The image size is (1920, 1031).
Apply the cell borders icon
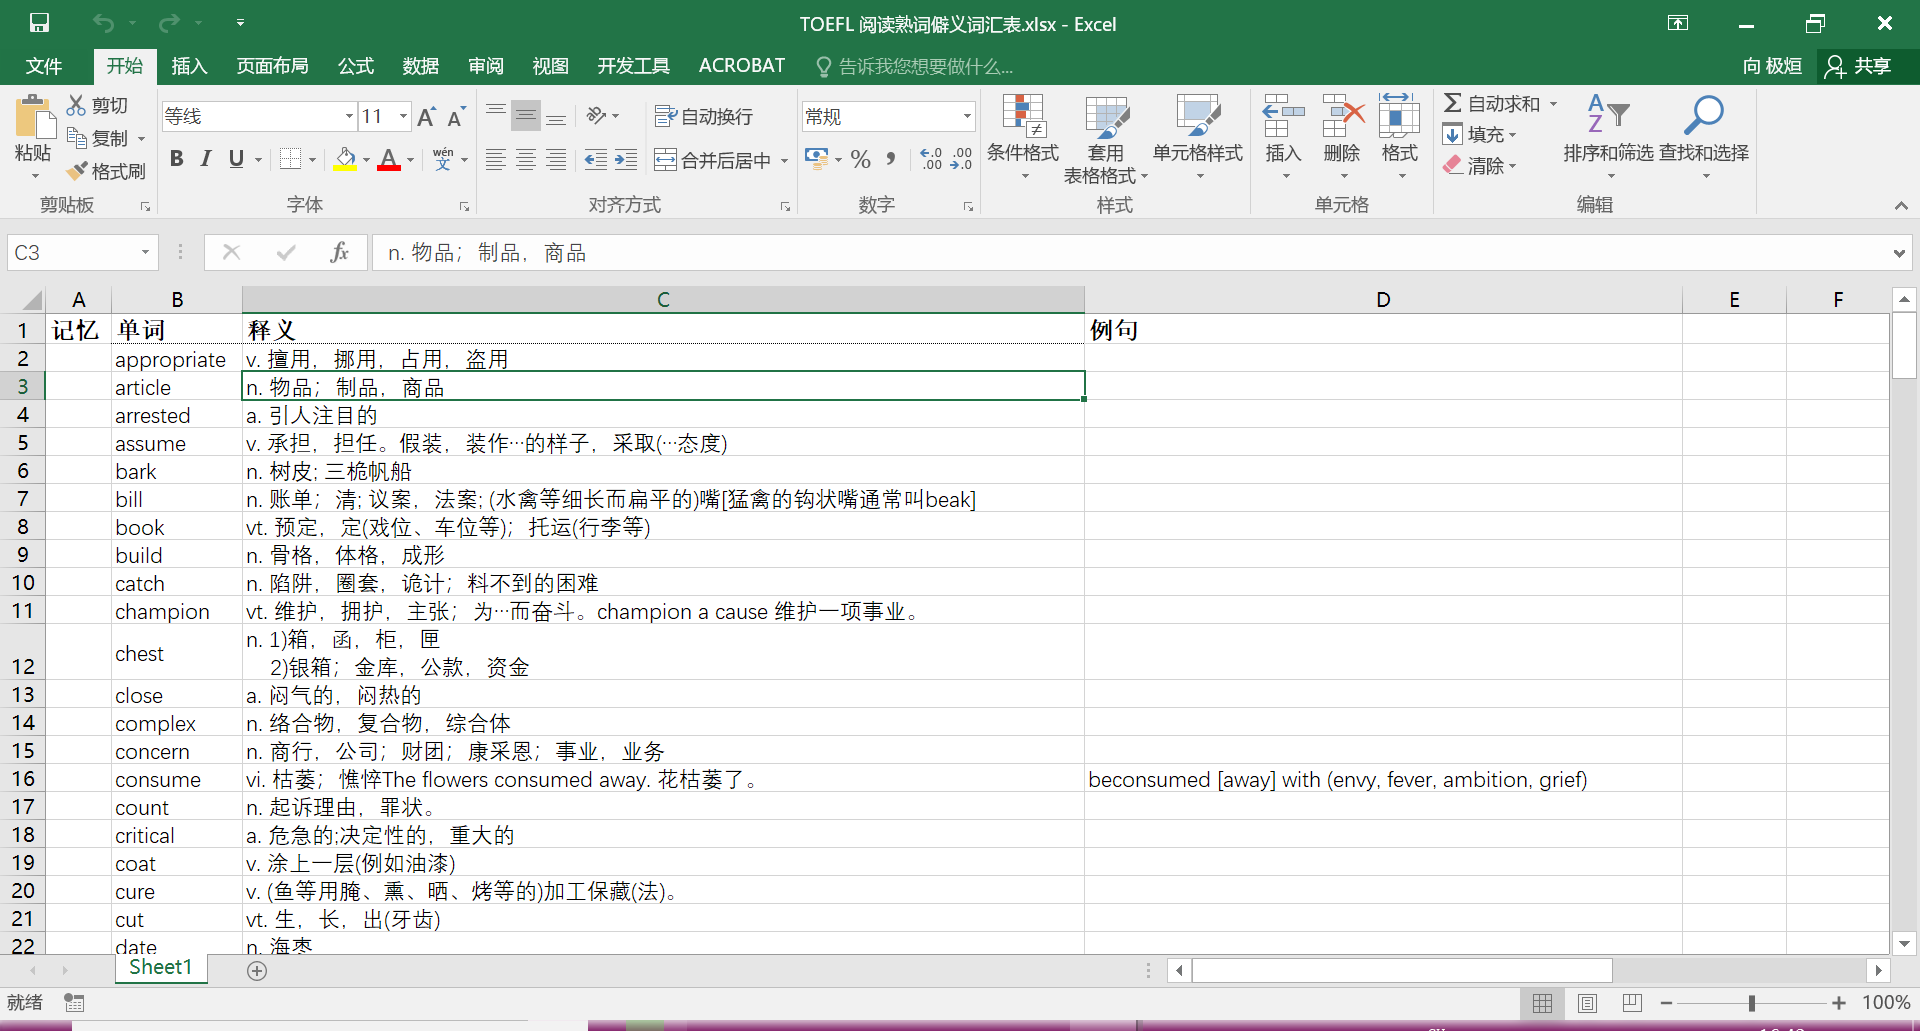(x=291, y=159)
